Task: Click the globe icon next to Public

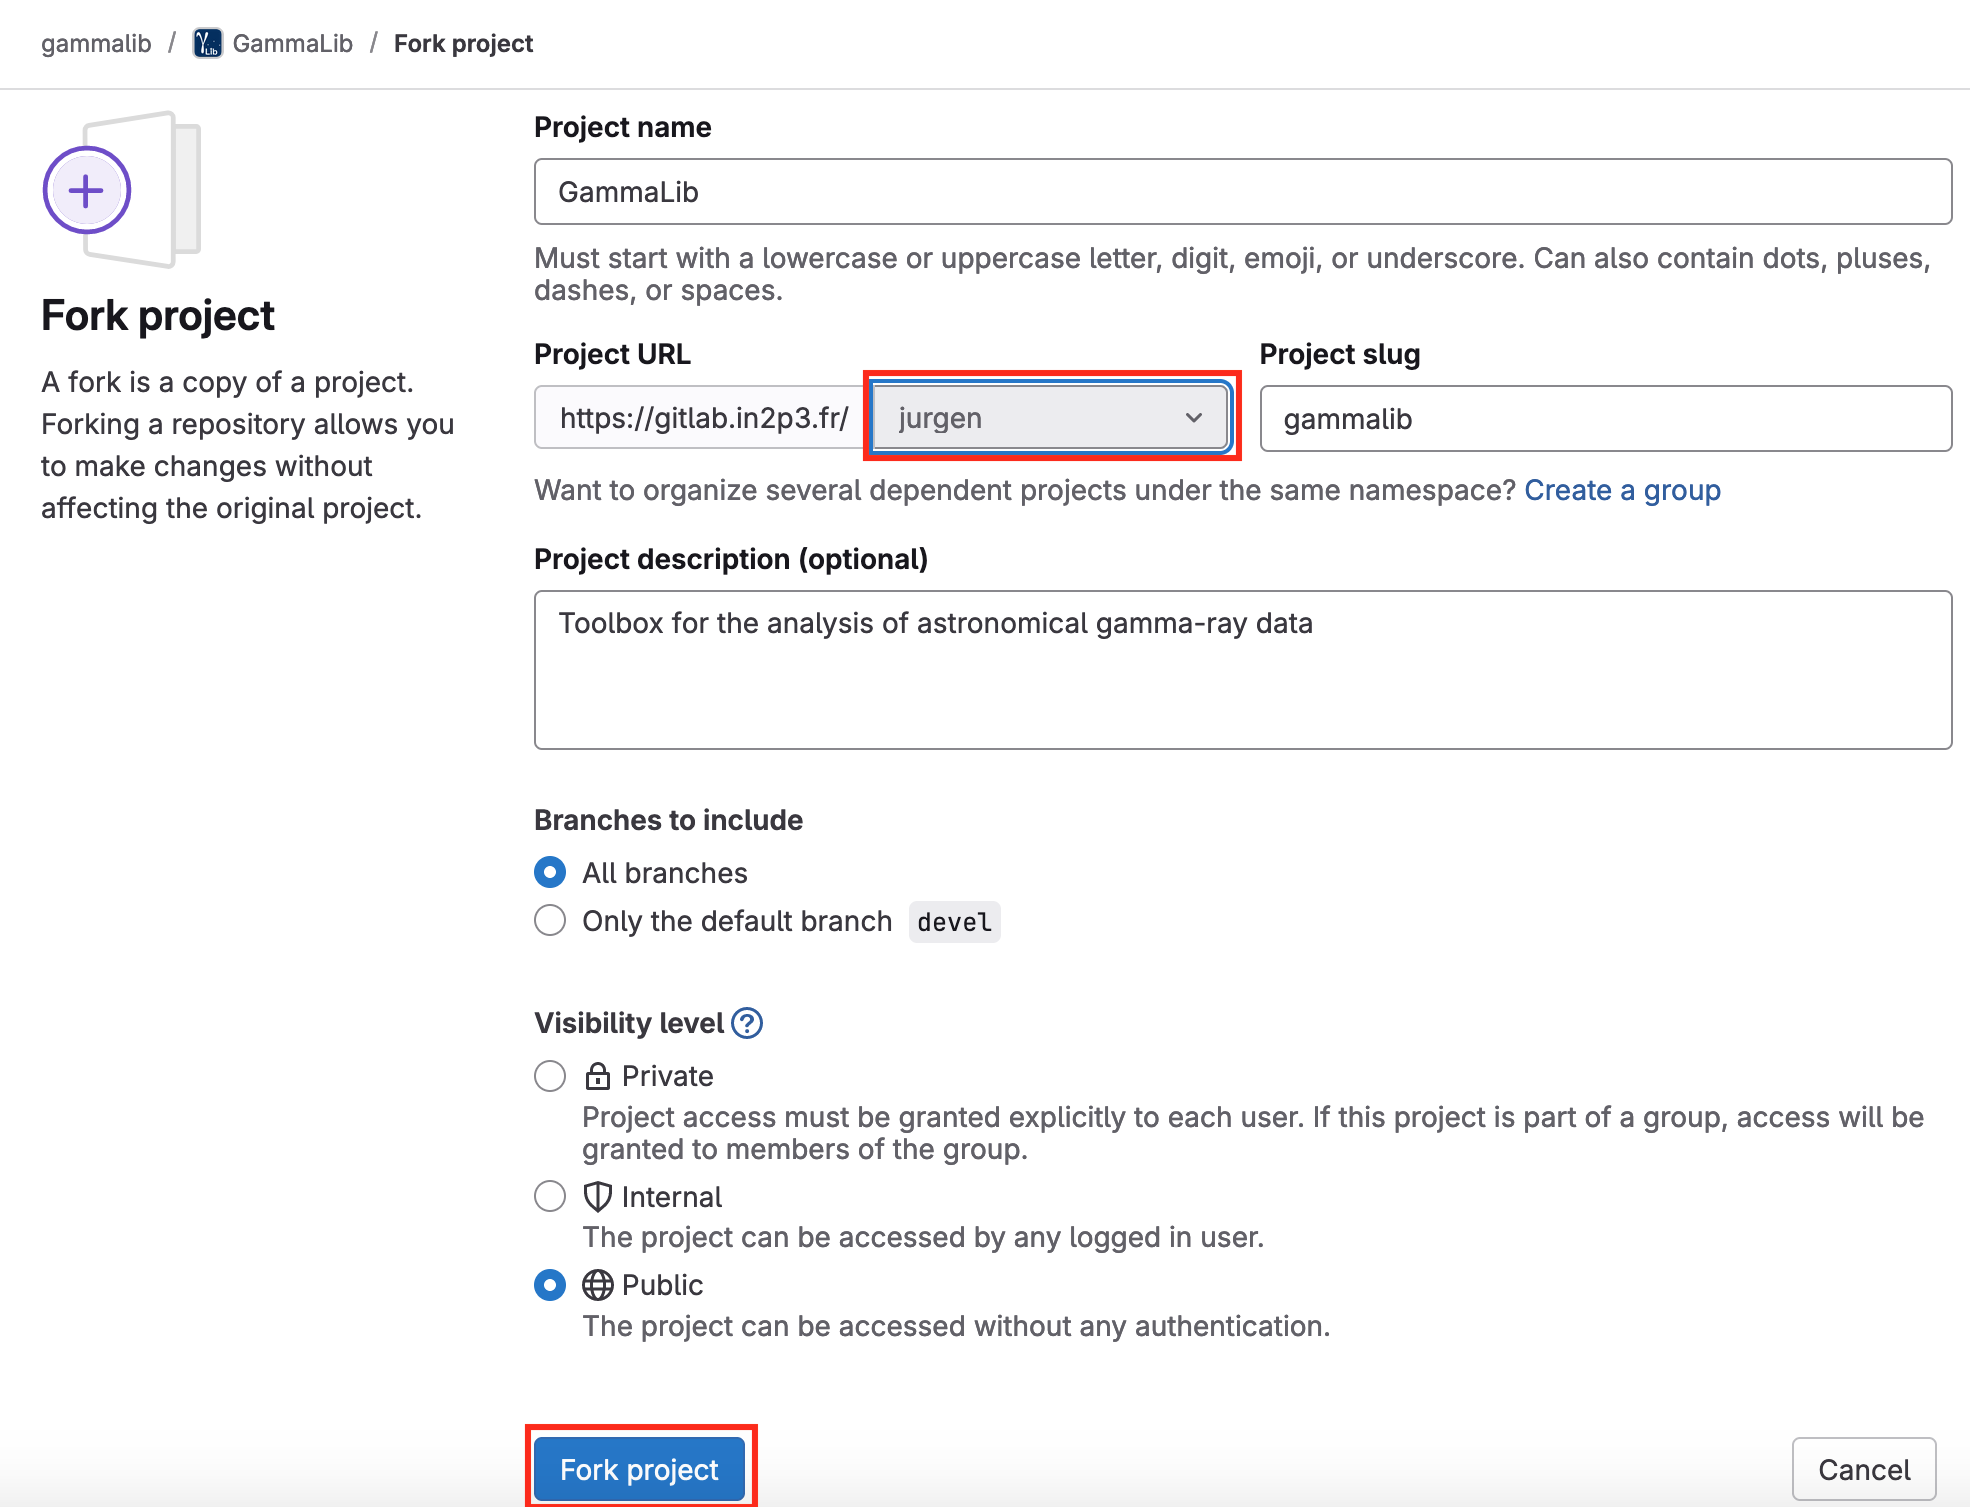Action: click(598, 1285)
